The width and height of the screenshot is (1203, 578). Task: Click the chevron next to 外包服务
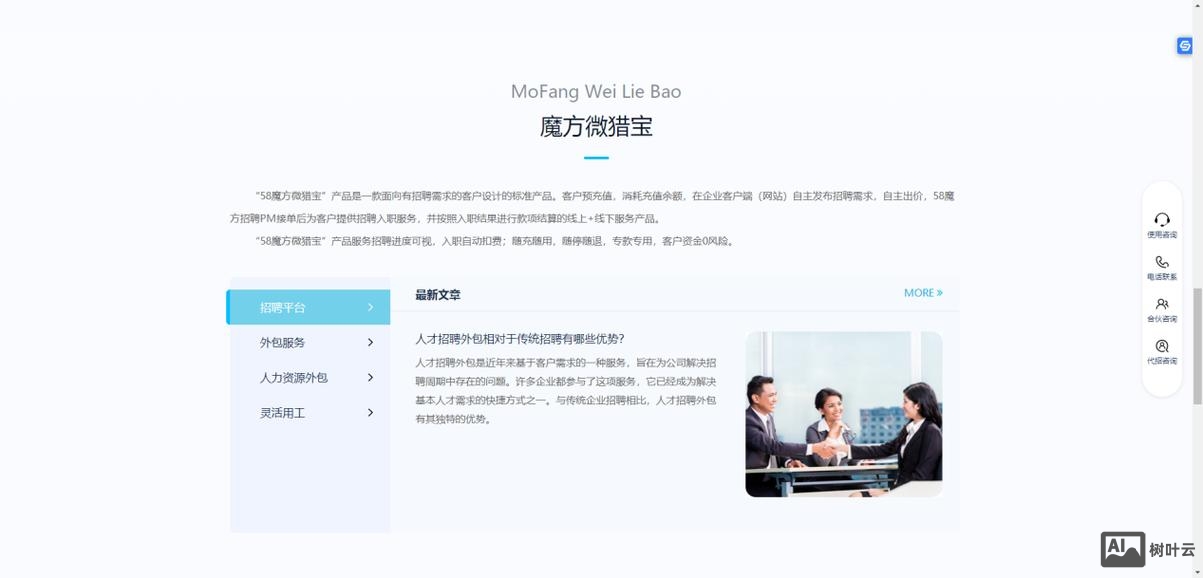coord(370,342)
